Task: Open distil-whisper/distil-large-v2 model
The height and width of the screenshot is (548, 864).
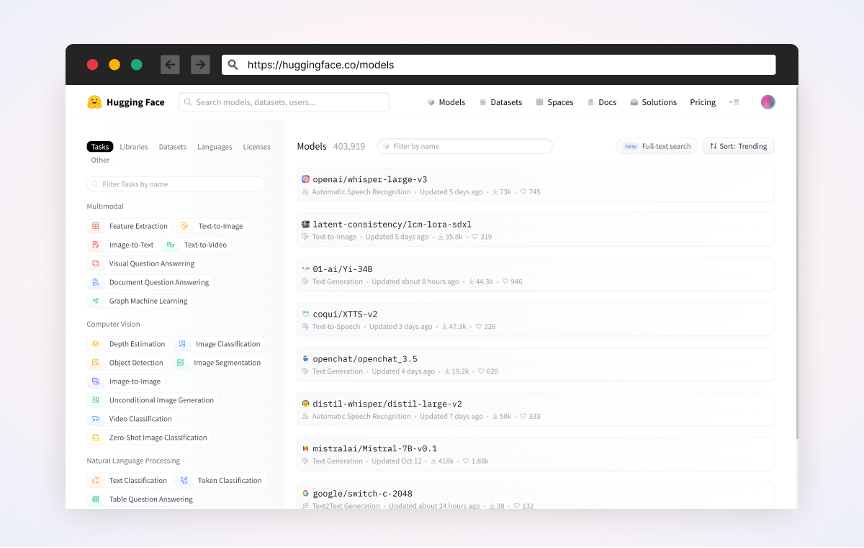Action: coord(535,409)
